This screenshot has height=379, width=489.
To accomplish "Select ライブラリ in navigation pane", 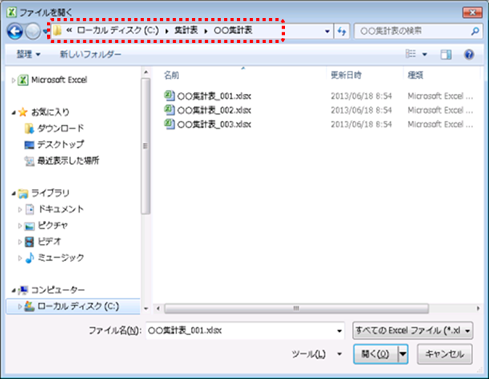I will pos(50,193).
